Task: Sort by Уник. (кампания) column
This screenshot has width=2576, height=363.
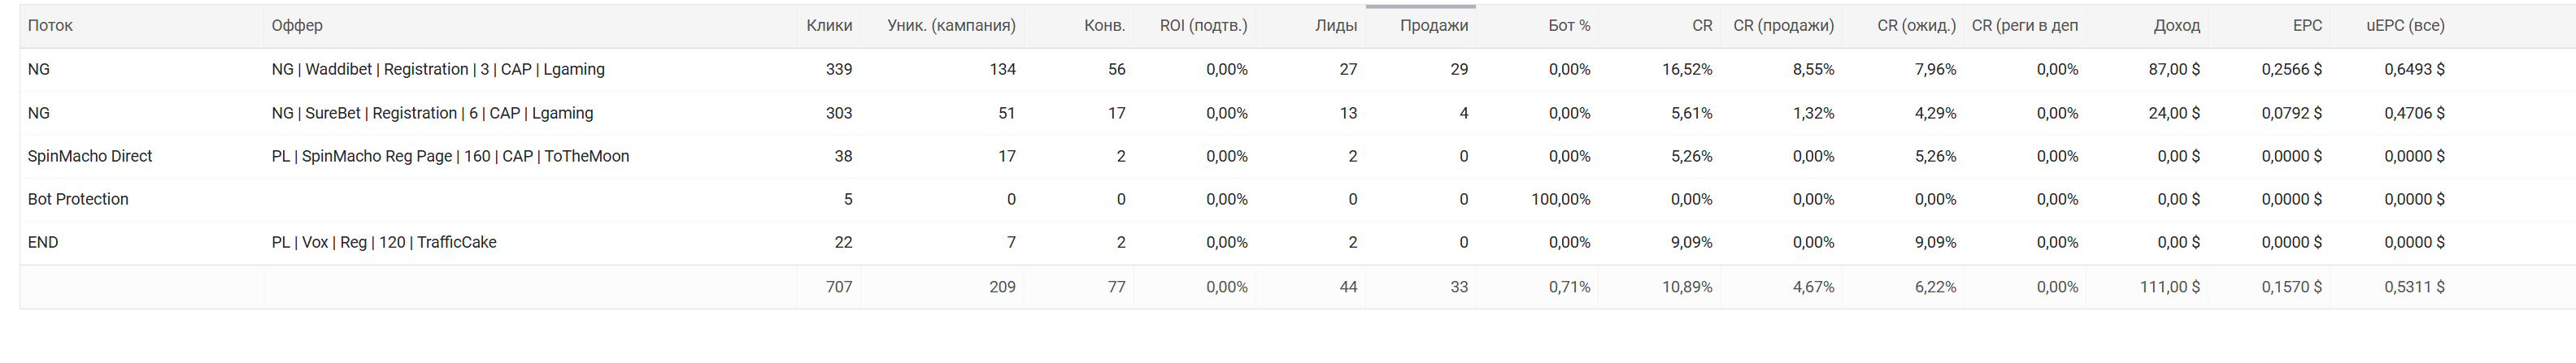Action: coord(951,26)
